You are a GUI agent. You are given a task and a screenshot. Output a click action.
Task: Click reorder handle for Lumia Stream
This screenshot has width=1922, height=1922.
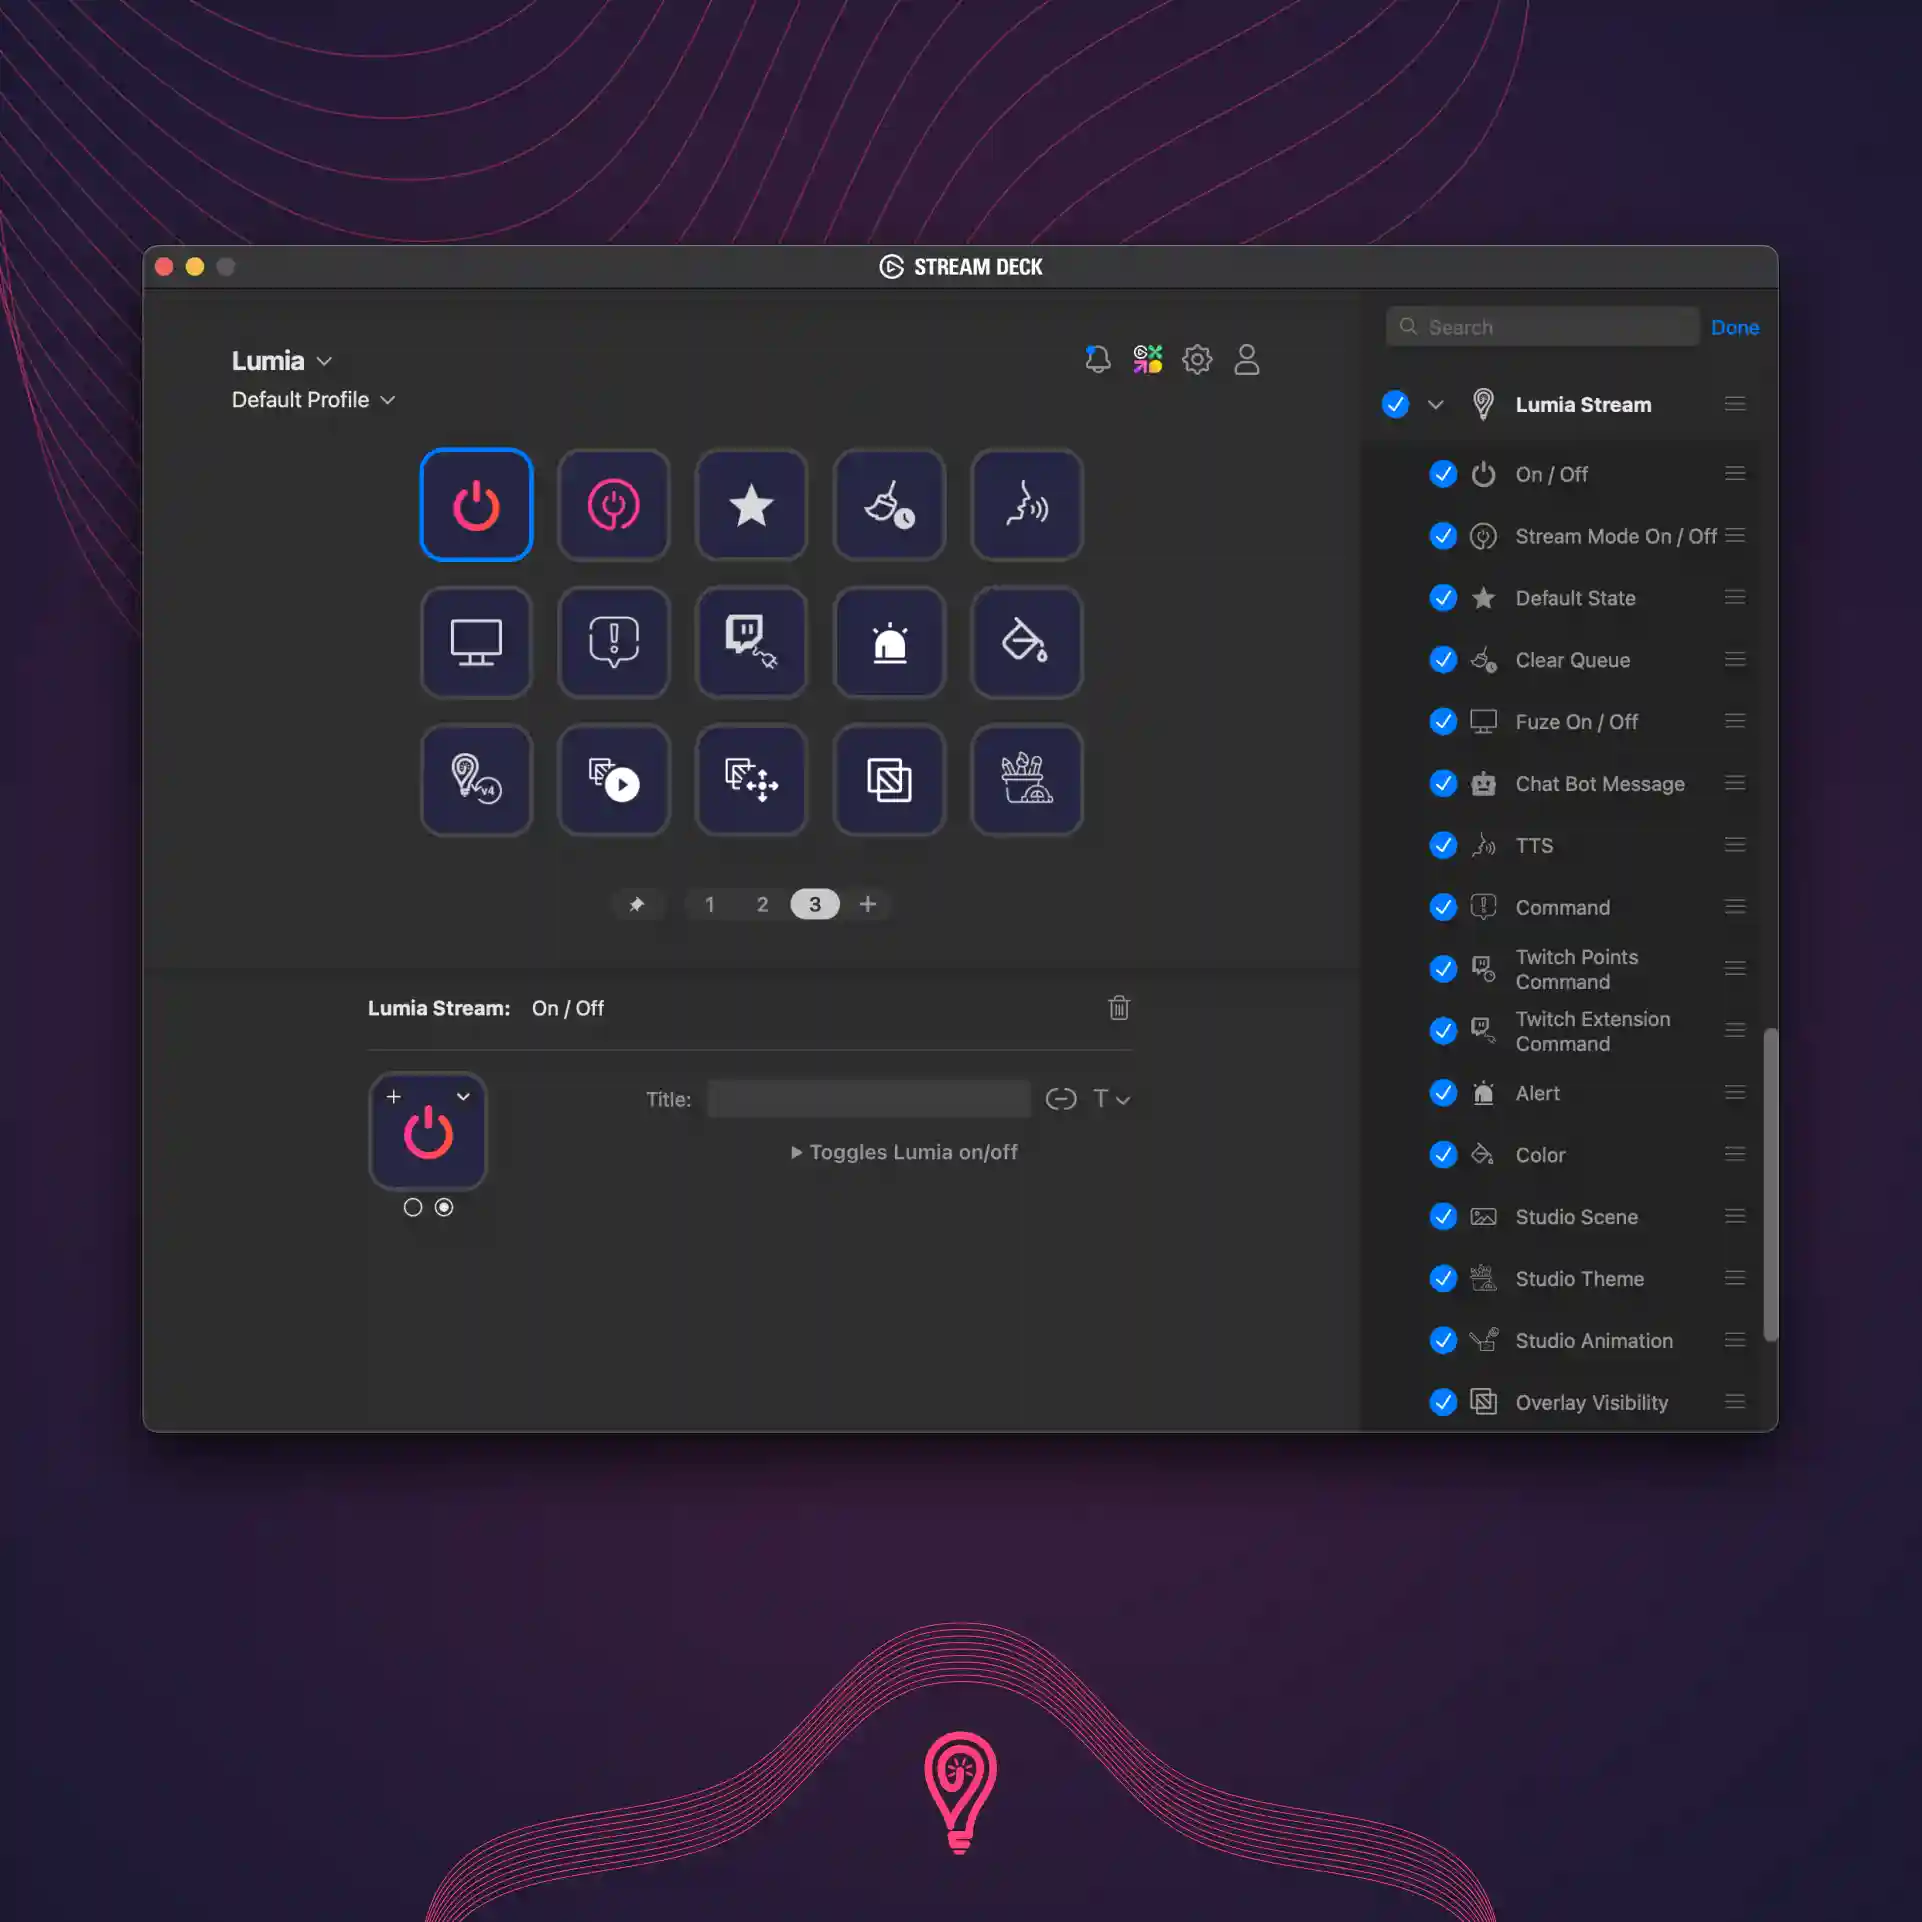pos(1735,404)
